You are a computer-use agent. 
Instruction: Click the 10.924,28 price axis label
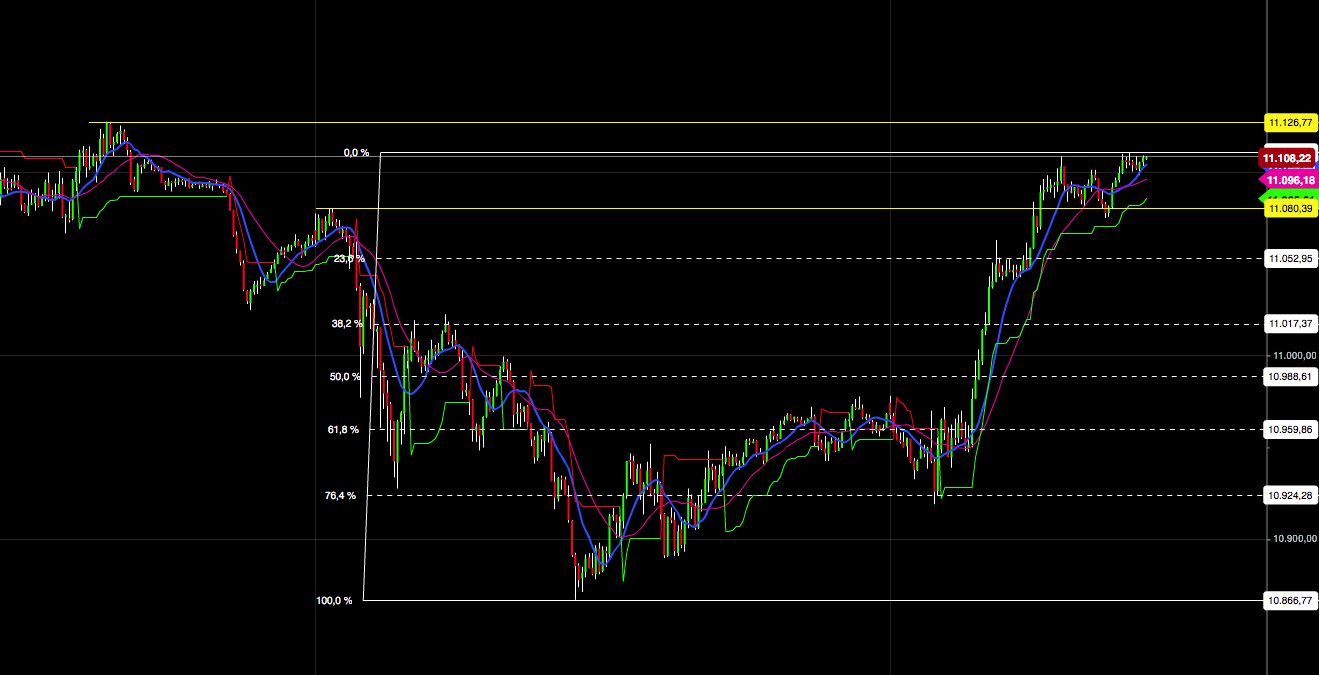1290,495
